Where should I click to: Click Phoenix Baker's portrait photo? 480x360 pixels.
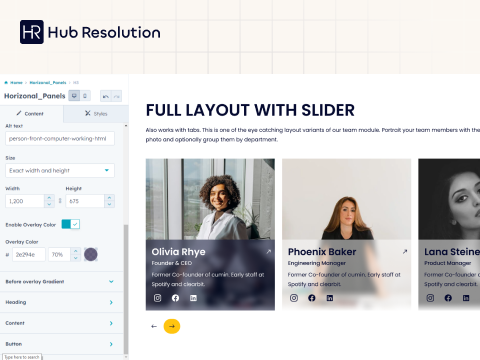coord(347,199)
